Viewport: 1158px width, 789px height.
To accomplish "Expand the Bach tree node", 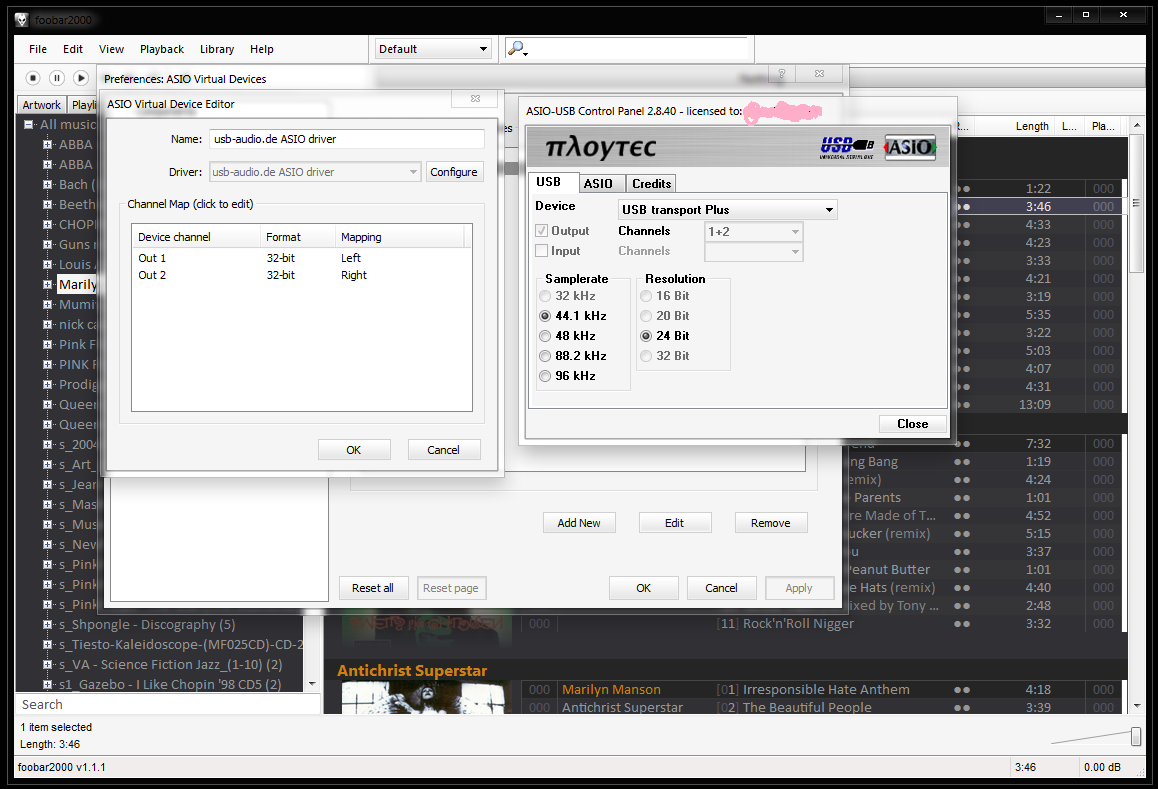I will pyautogui.click(x=47, y=185).
